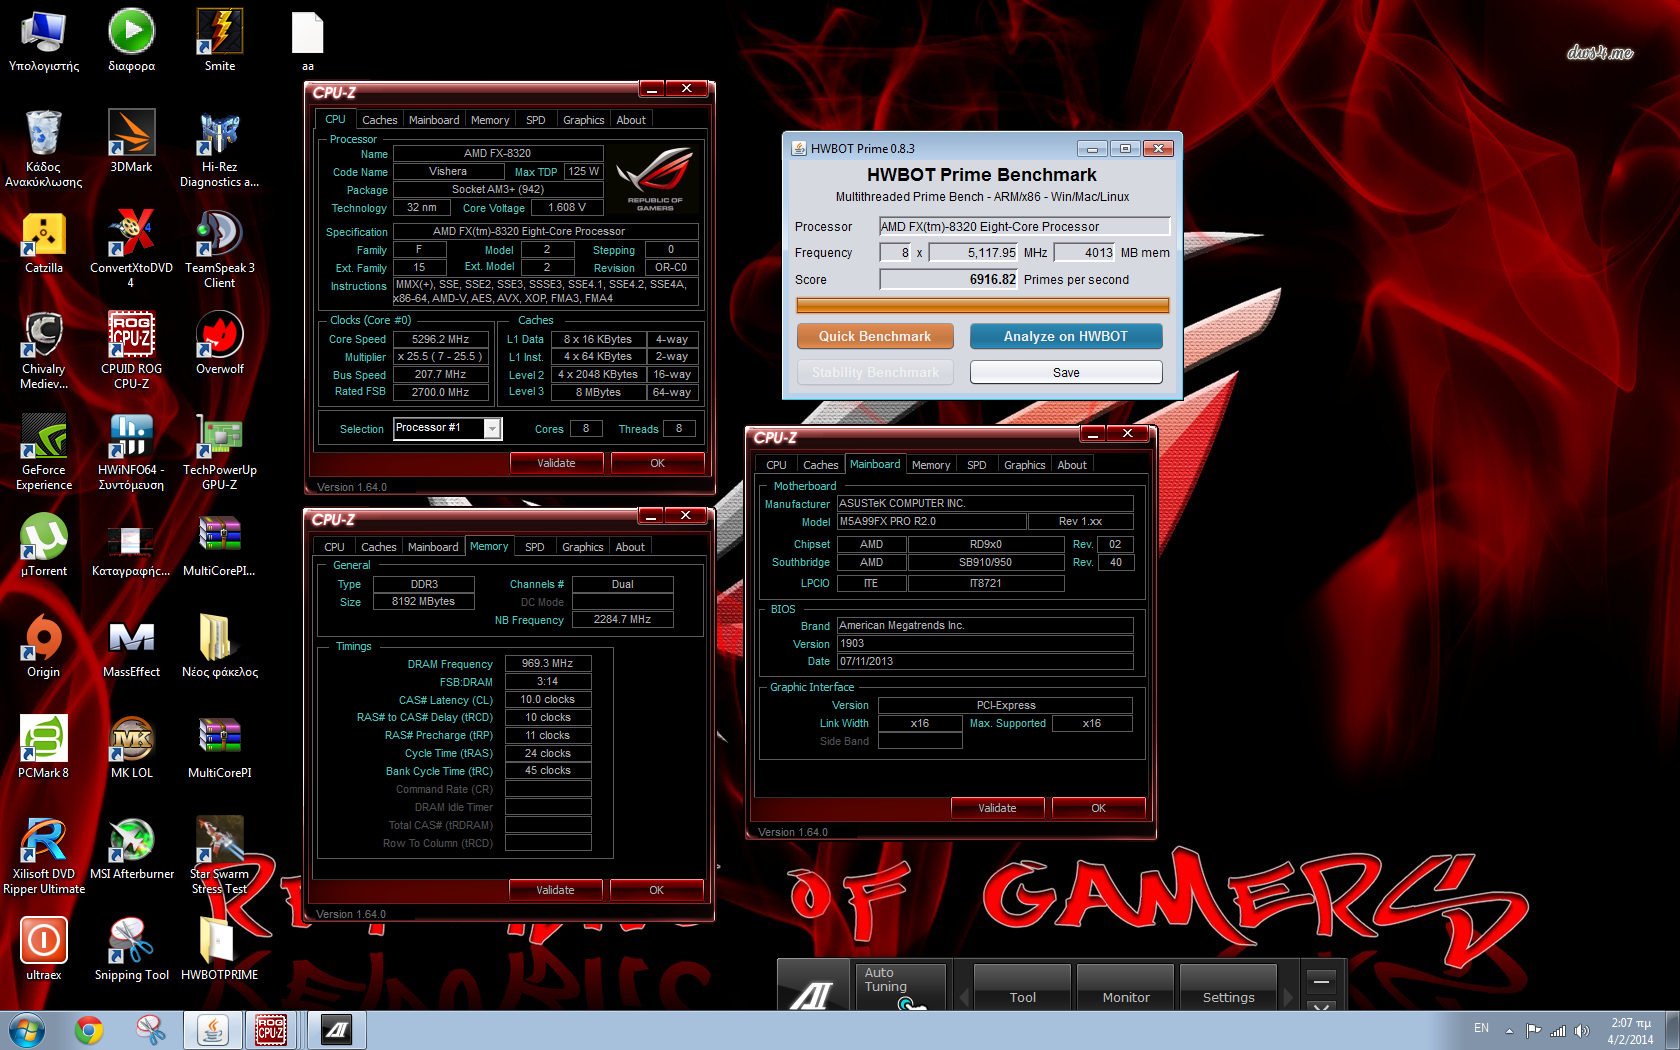This screenshot has width=1680, height=1050.
Task: Click the AI Suite logo button
Action: click(813, 987)
